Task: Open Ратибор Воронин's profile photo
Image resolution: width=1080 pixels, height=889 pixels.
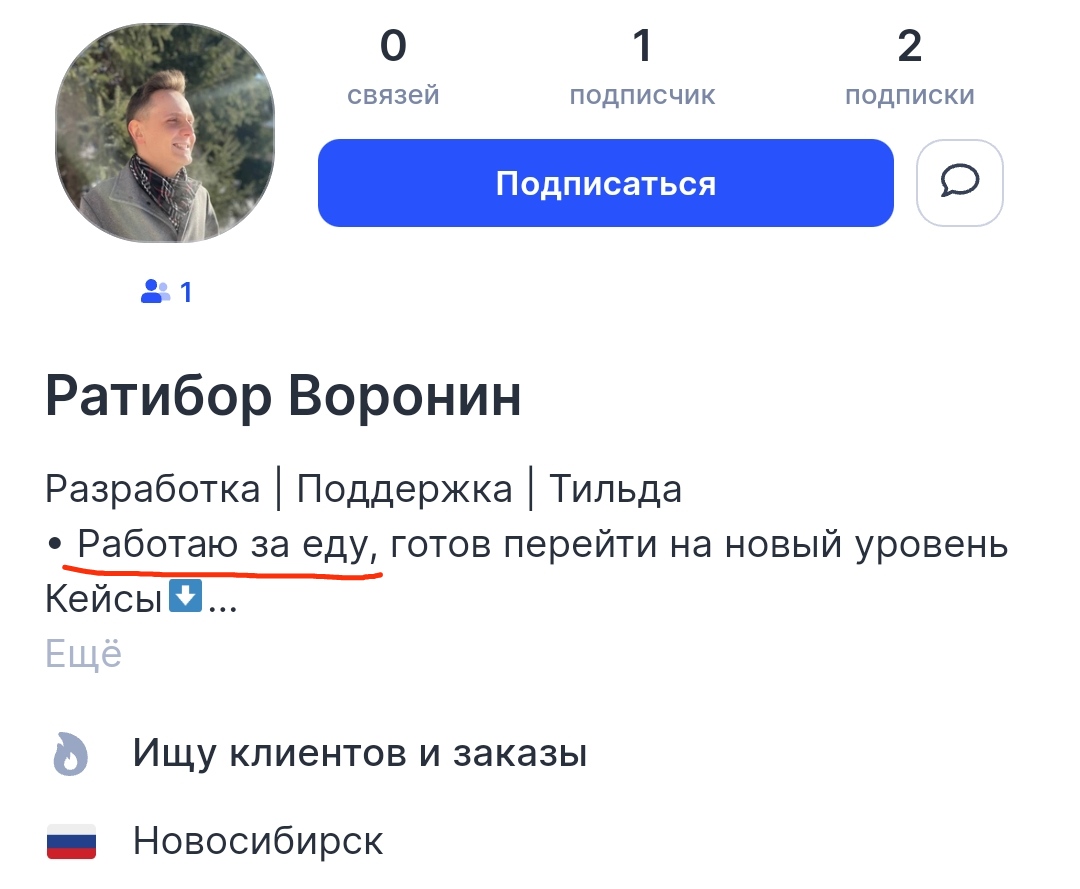Action: click(165, 133)
